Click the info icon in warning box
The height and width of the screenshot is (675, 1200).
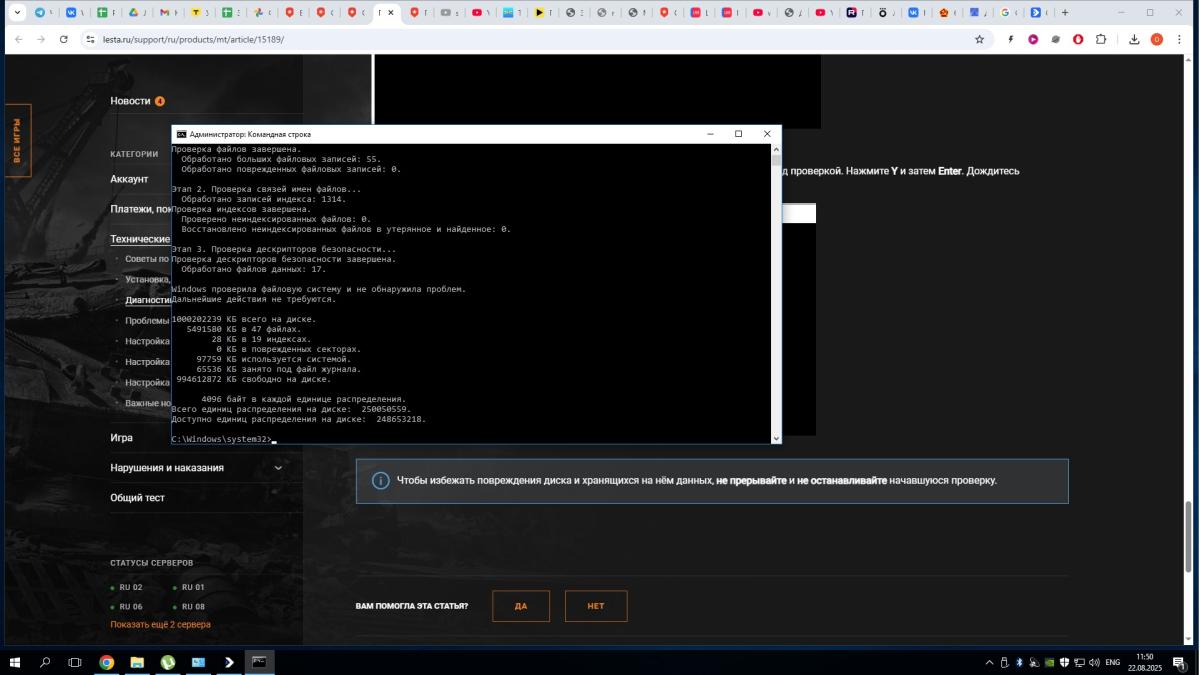(380, 481)
